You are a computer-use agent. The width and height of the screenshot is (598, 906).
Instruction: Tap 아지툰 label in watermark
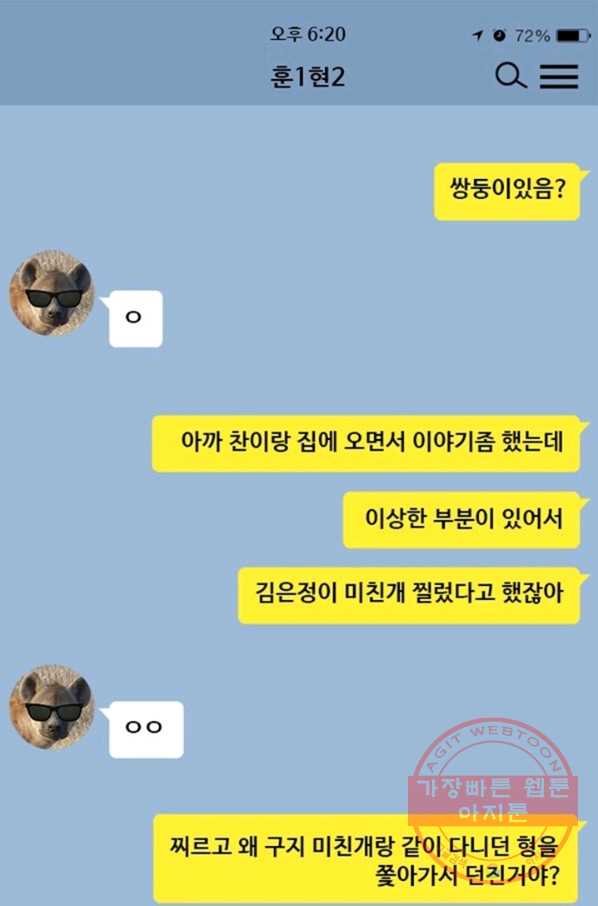tap(493, 812)
